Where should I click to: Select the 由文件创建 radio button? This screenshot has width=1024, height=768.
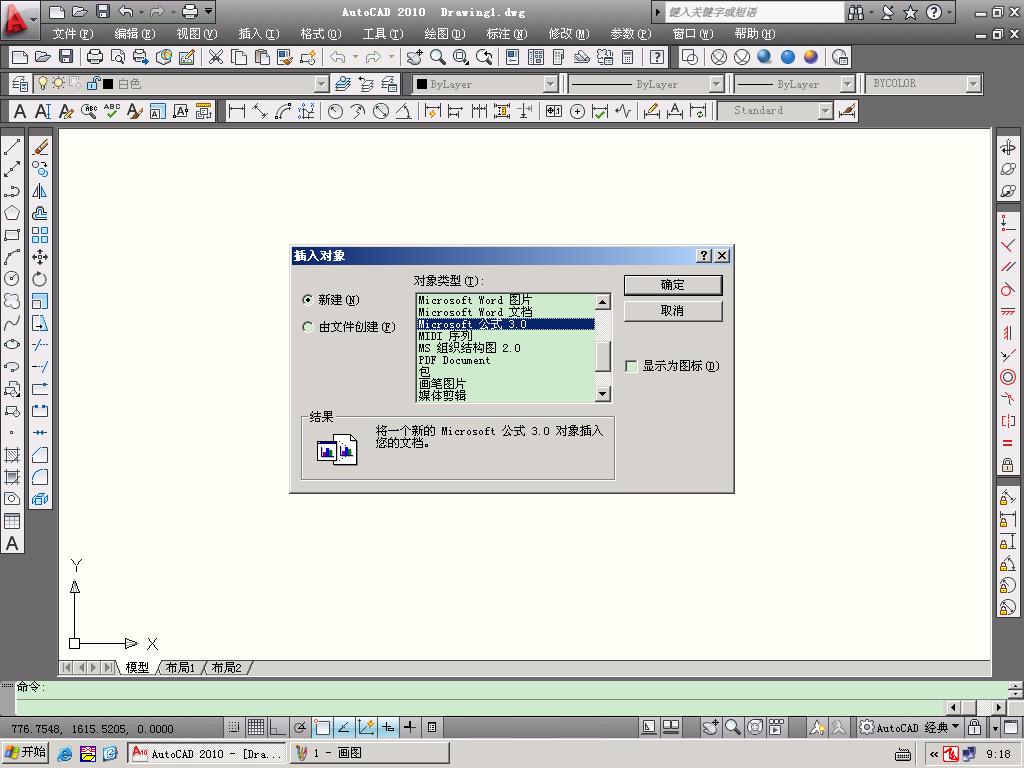tap(308, 327)
